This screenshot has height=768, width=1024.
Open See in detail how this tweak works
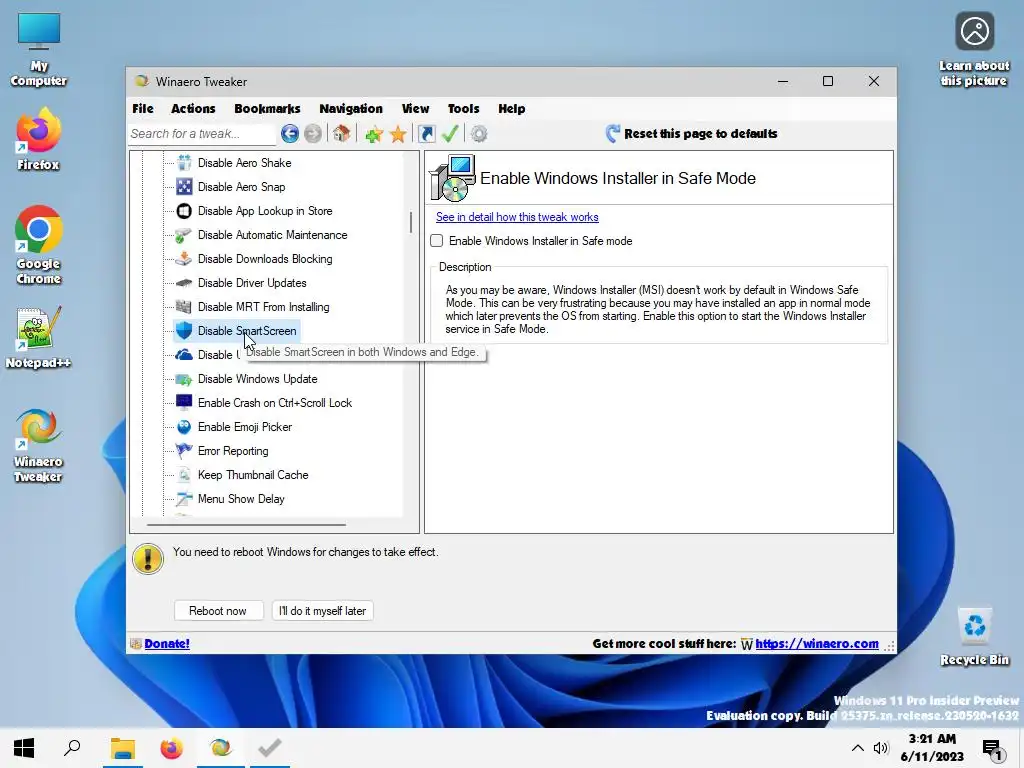coord(517,217)
